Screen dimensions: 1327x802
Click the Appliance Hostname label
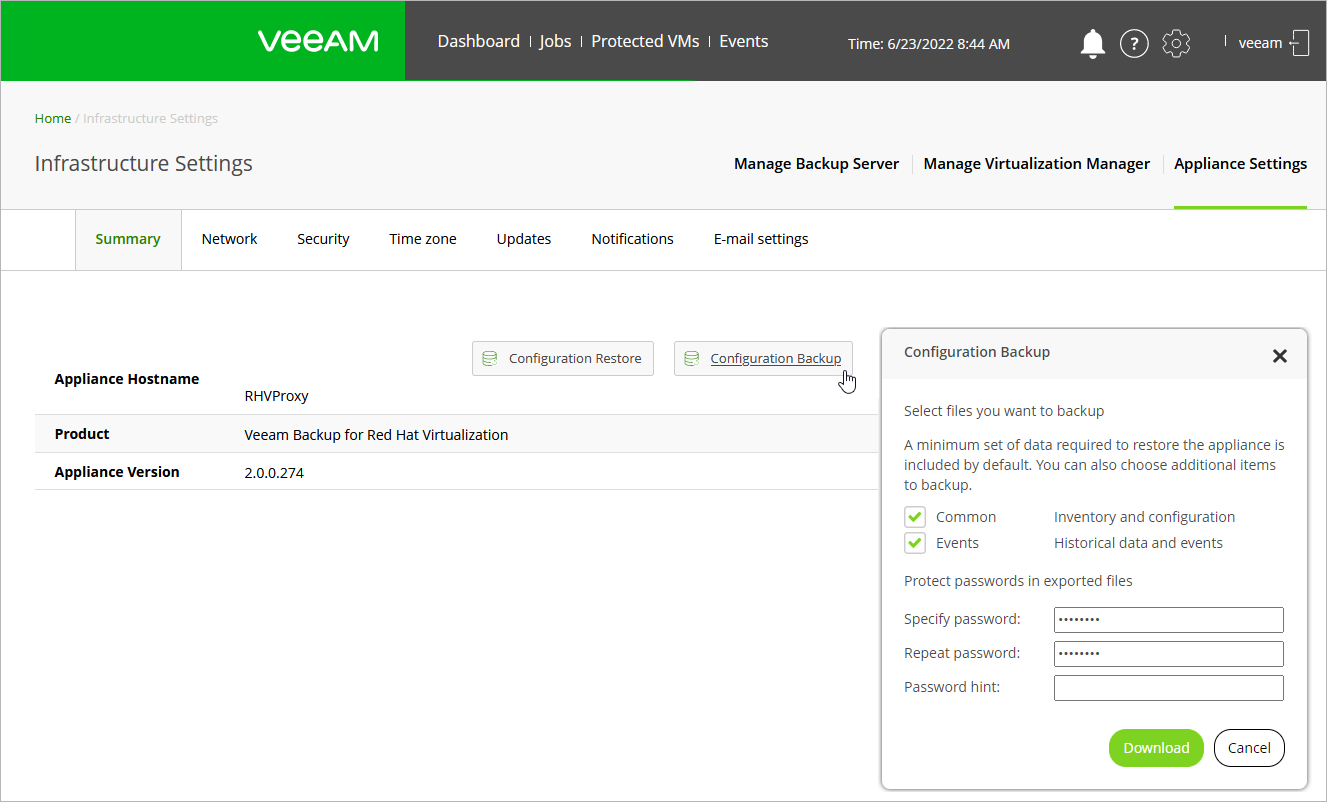pos(127,379)
